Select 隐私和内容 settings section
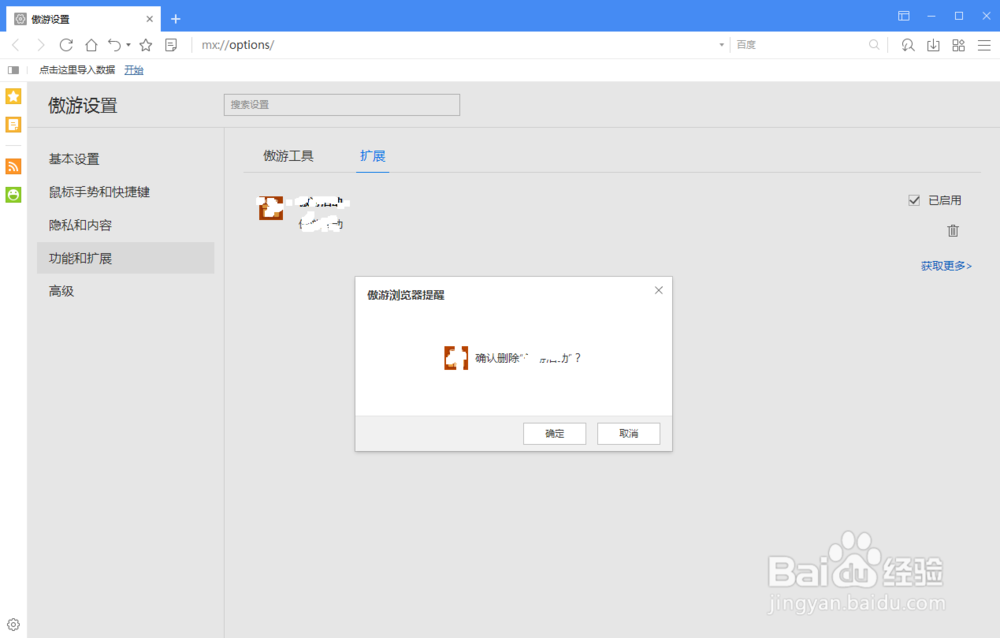Viewport: 1000px width, 638px height. coord(80,225)
